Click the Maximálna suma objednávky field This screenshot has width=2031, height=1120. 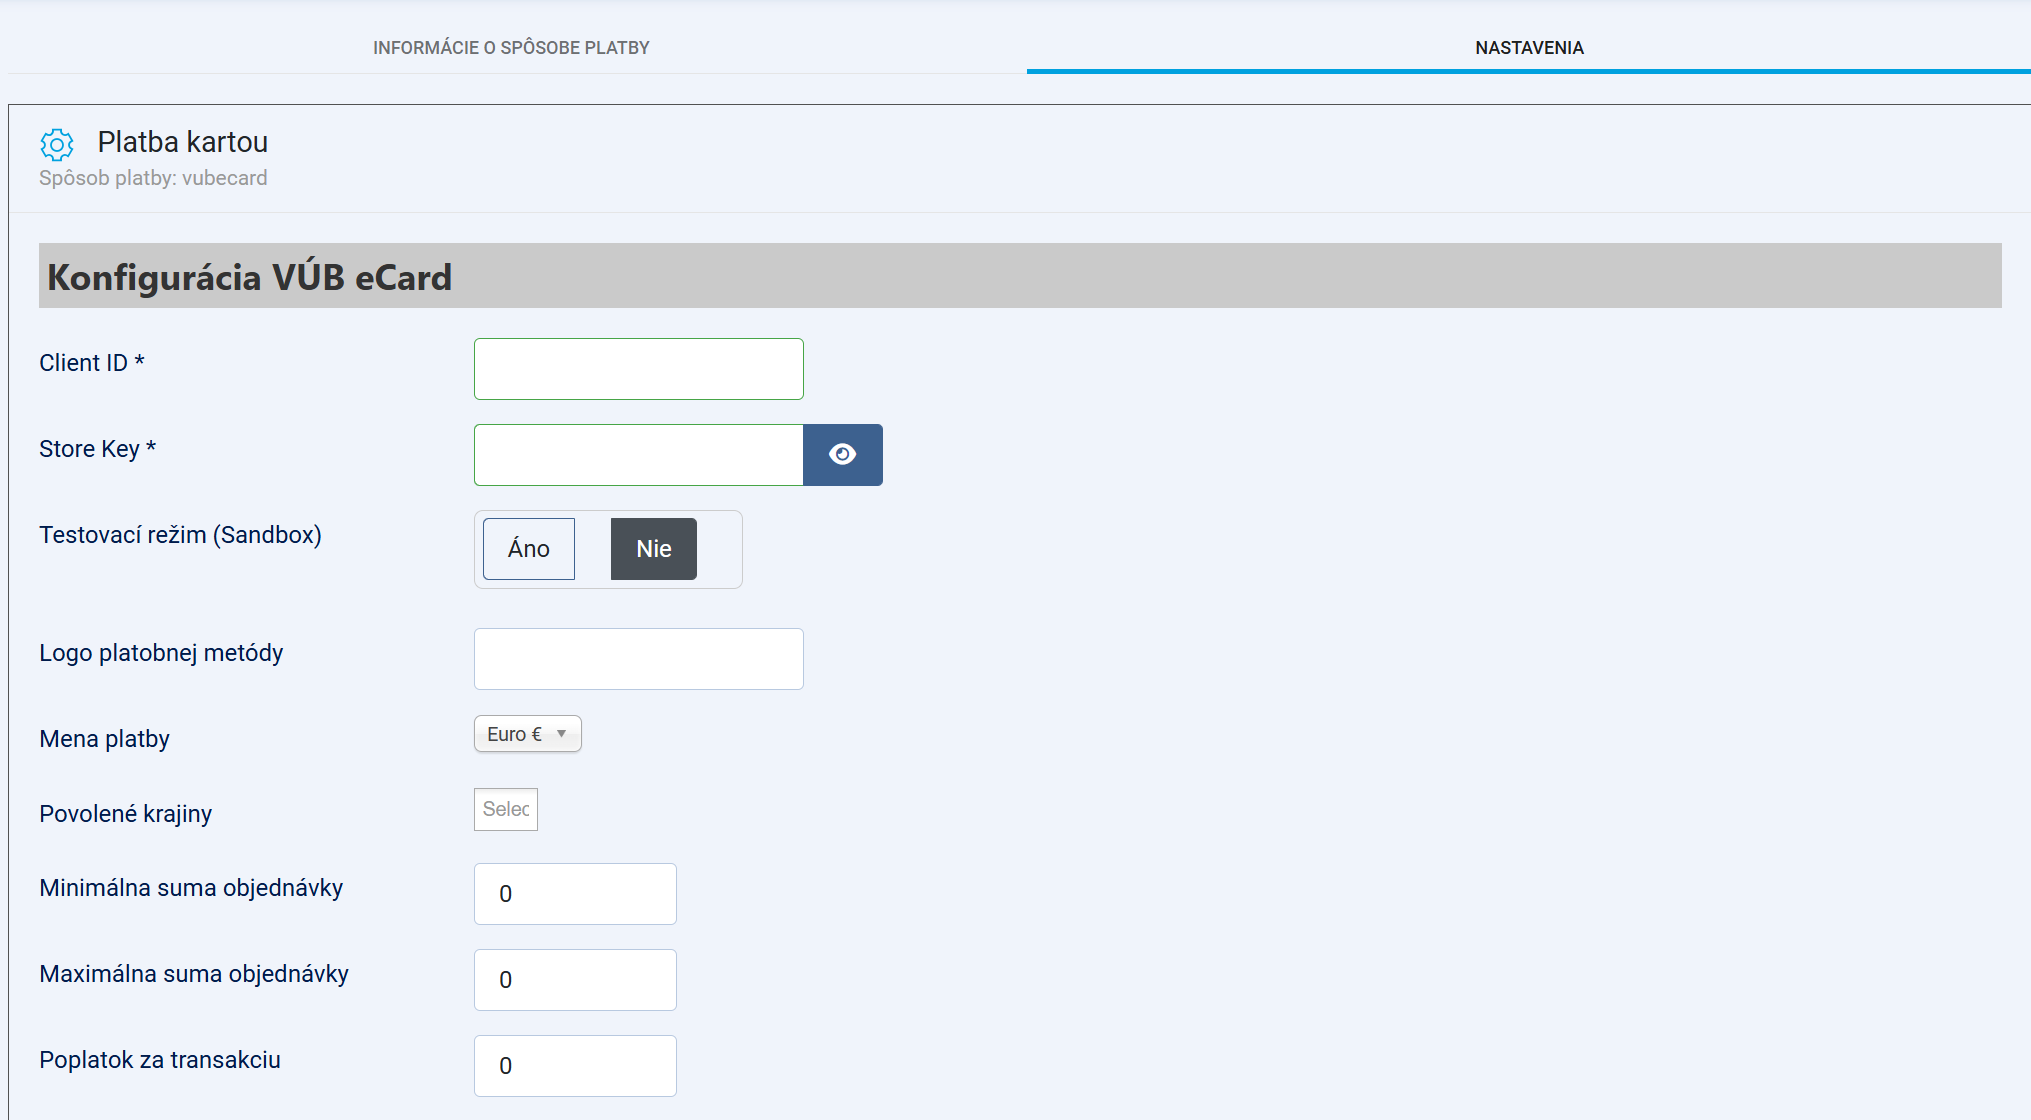point(575,979)
